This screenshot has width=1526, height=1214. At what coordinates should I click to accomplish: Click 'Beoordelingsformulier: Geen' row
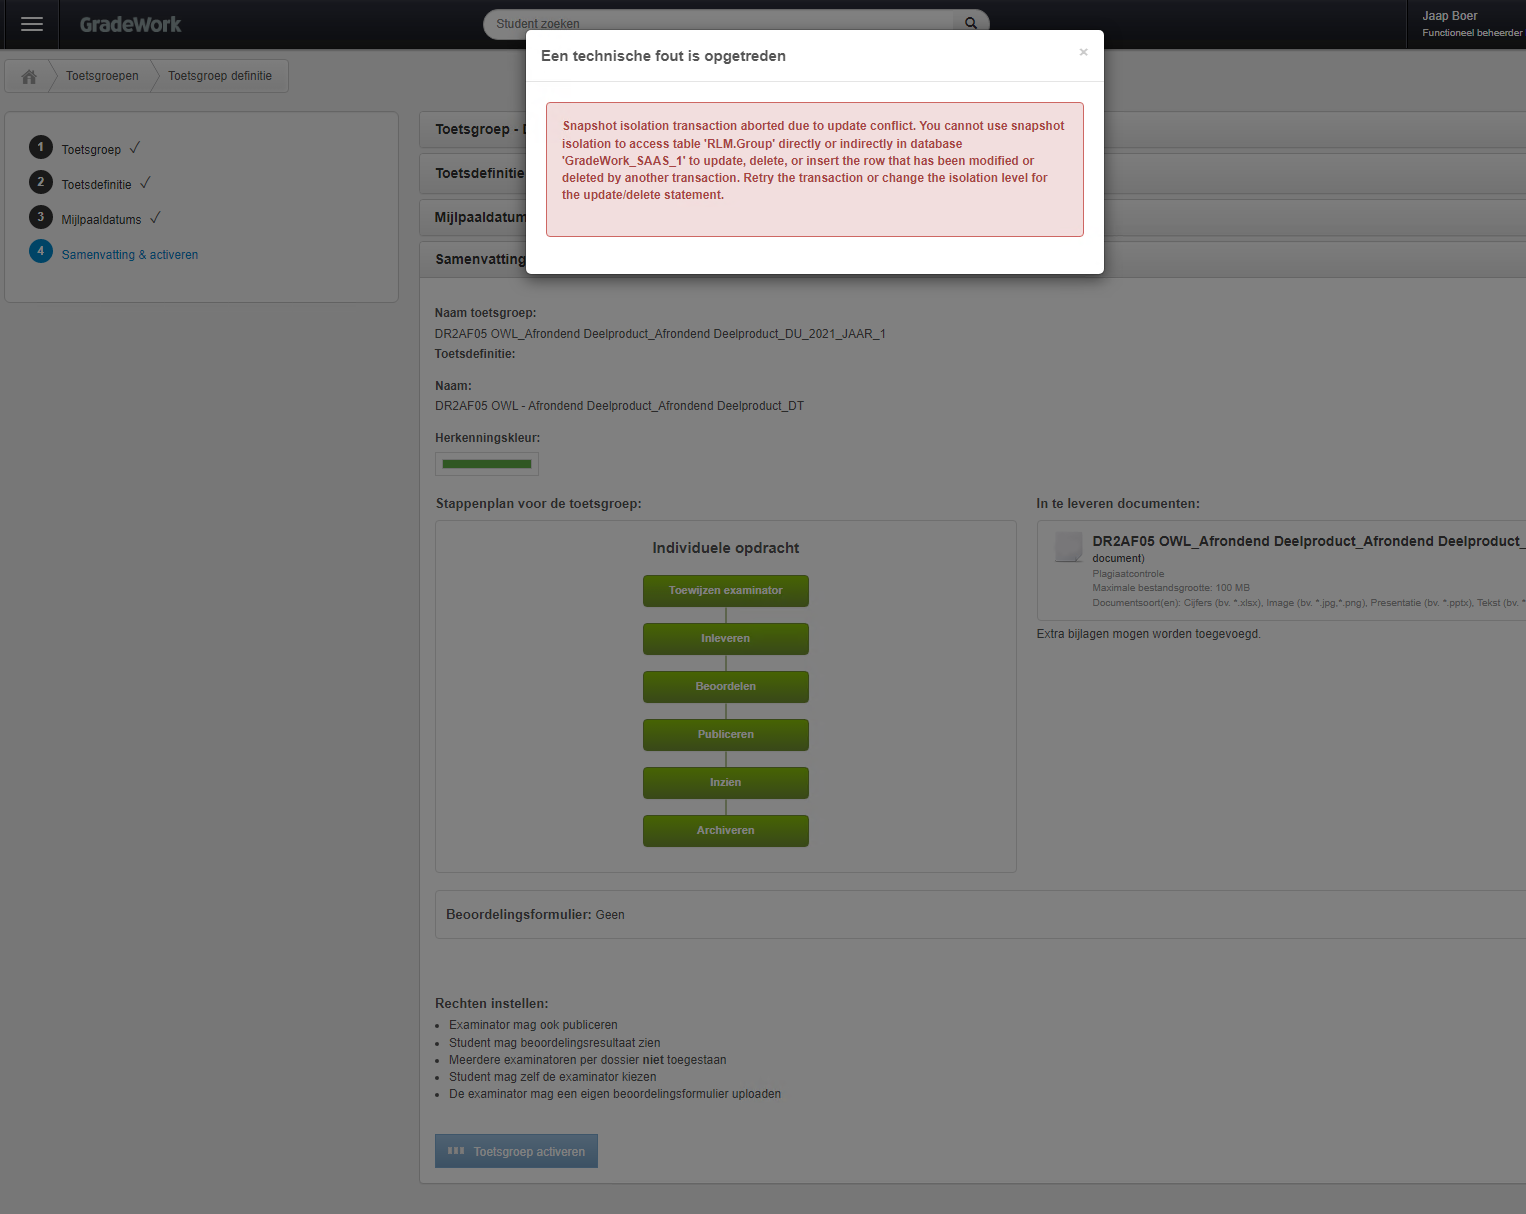pyautogui.click(x=980, y=915)
